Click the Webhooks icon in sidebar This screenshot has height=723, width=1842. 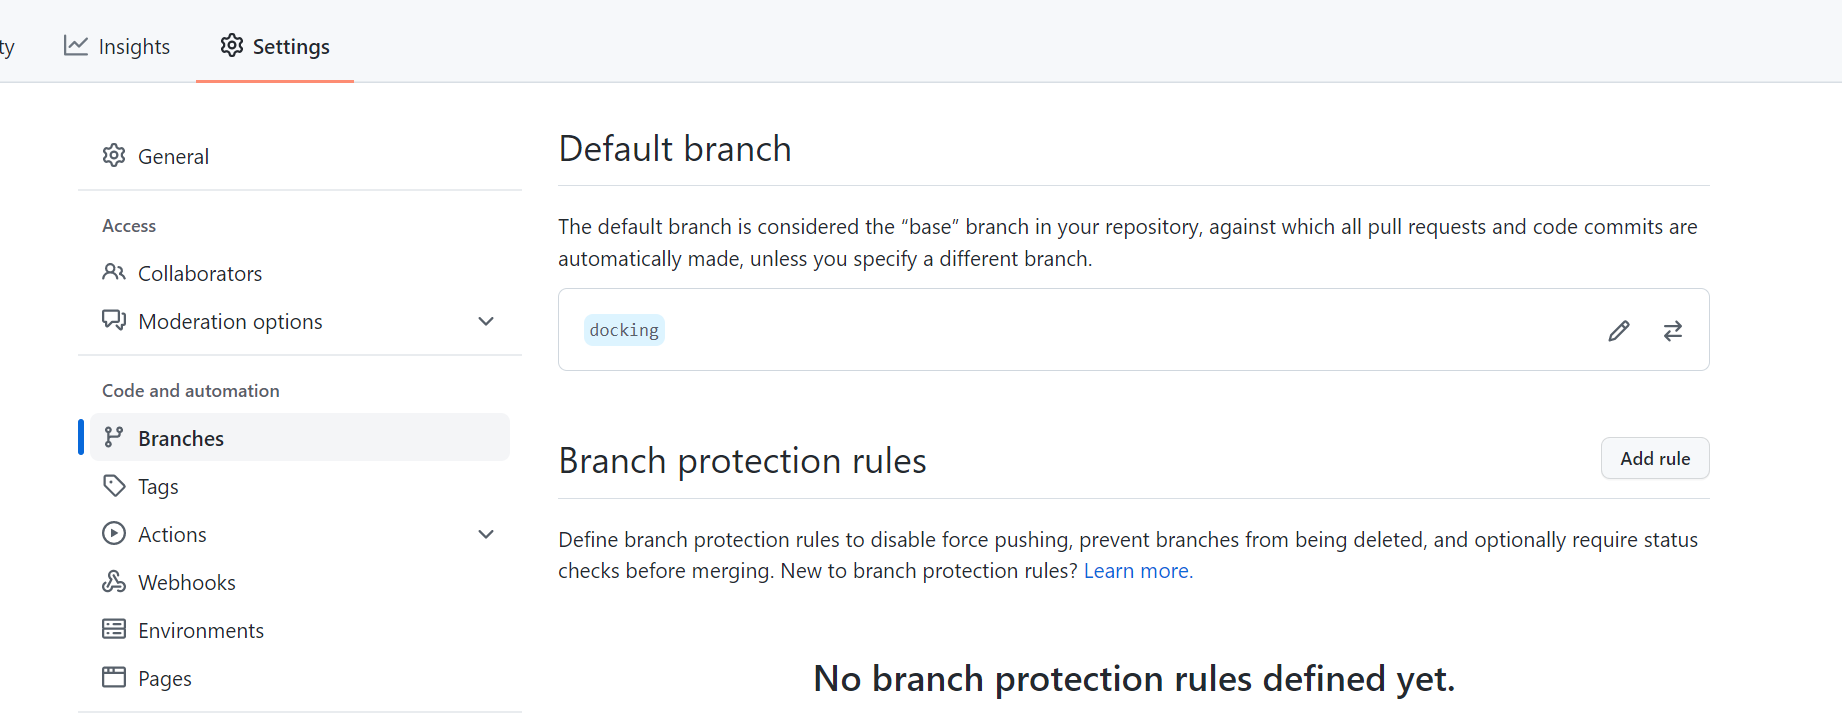tap(114, 581)
